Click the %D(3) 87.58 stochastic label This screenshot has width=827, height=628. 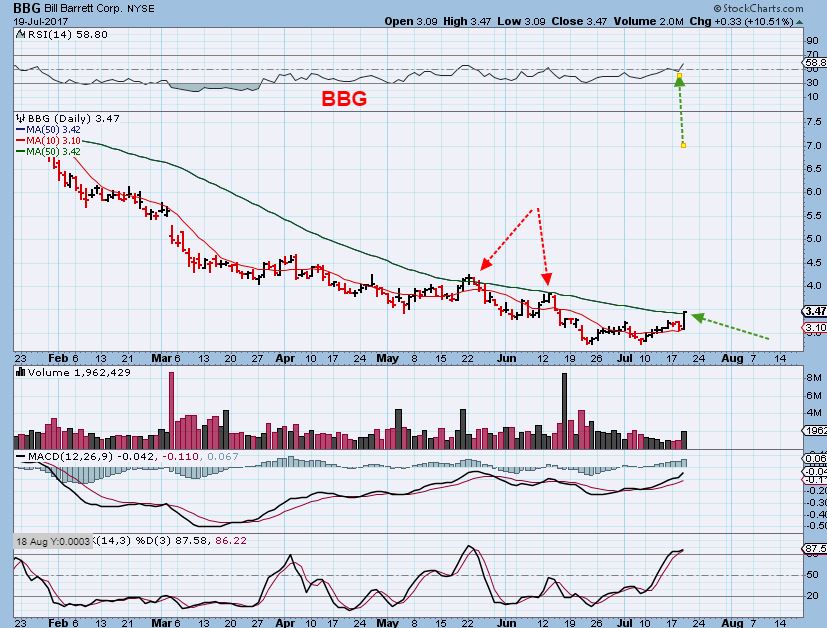coord(173,540)
